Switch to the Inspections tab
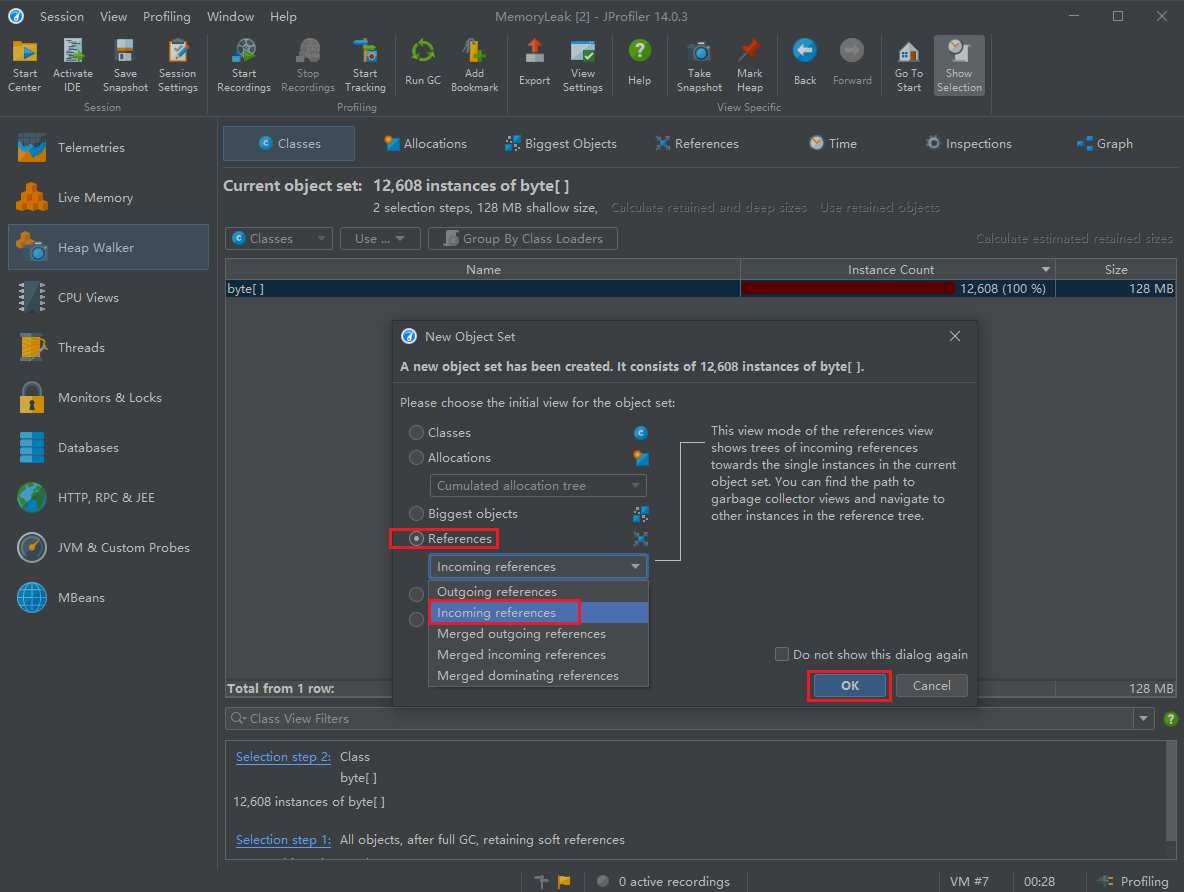Image resolution: width=1184 pixels, height=892 pixels. (x=969, y=144)
